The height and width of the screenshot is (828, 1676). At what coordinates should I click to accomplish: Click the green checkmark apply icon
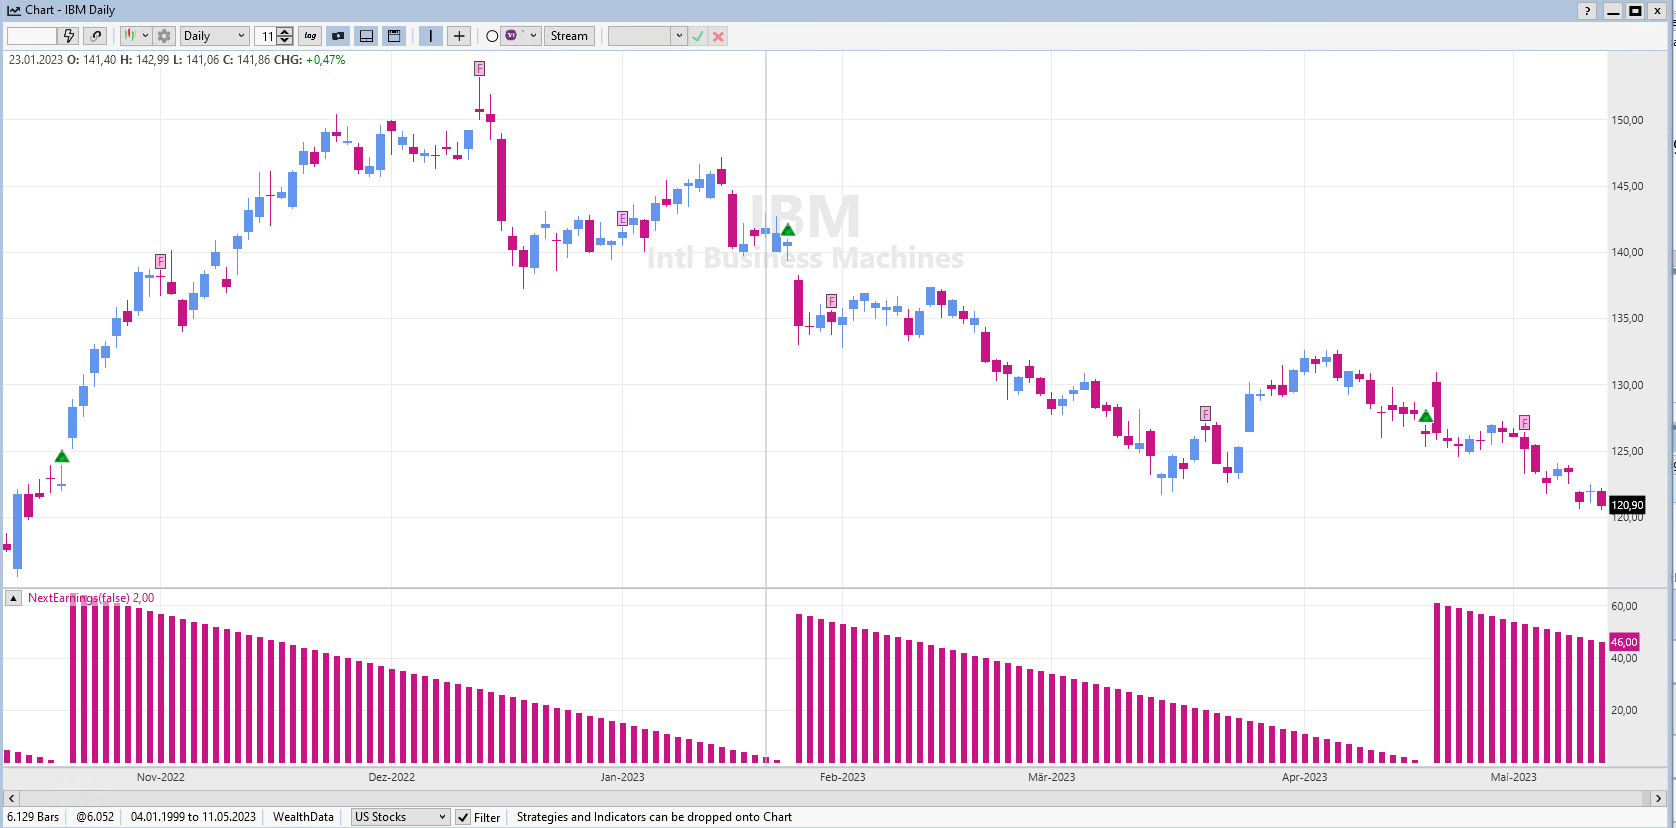(698, 36)
